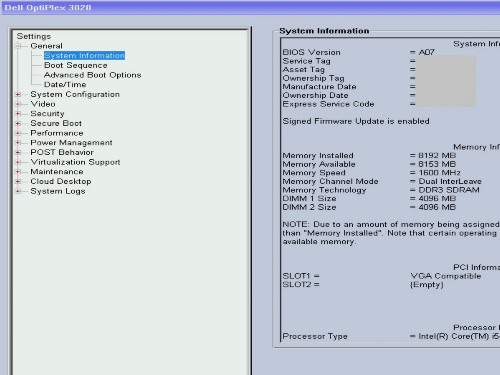The height and width of the screenshot is (375, 500).
Task: Click the System Information panel heading
Action: click(x=324, y=31)
